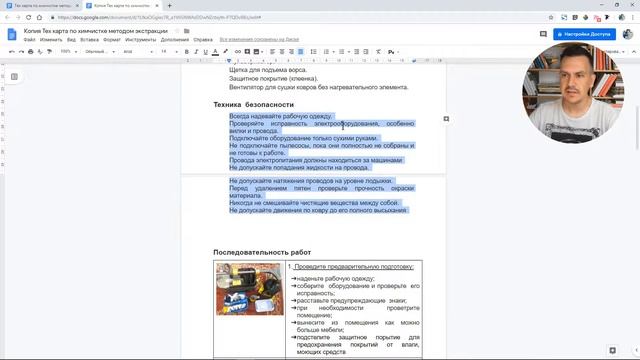
Task: Go to the browser home page
Action: pyautogui.click(x=39, y=18)
